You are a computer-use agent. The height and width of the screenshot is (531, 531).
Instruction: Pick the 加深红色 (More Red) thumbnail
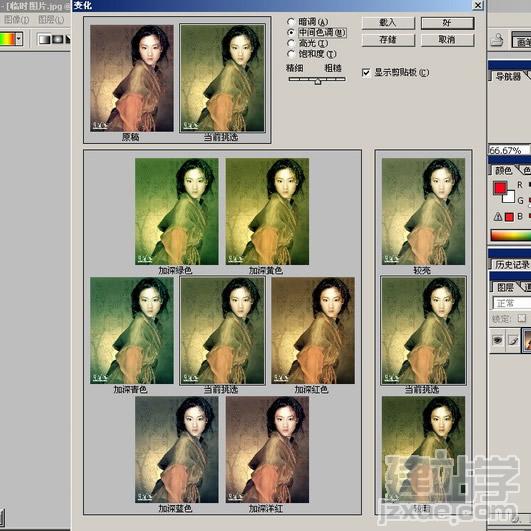[x=313, y=331]
